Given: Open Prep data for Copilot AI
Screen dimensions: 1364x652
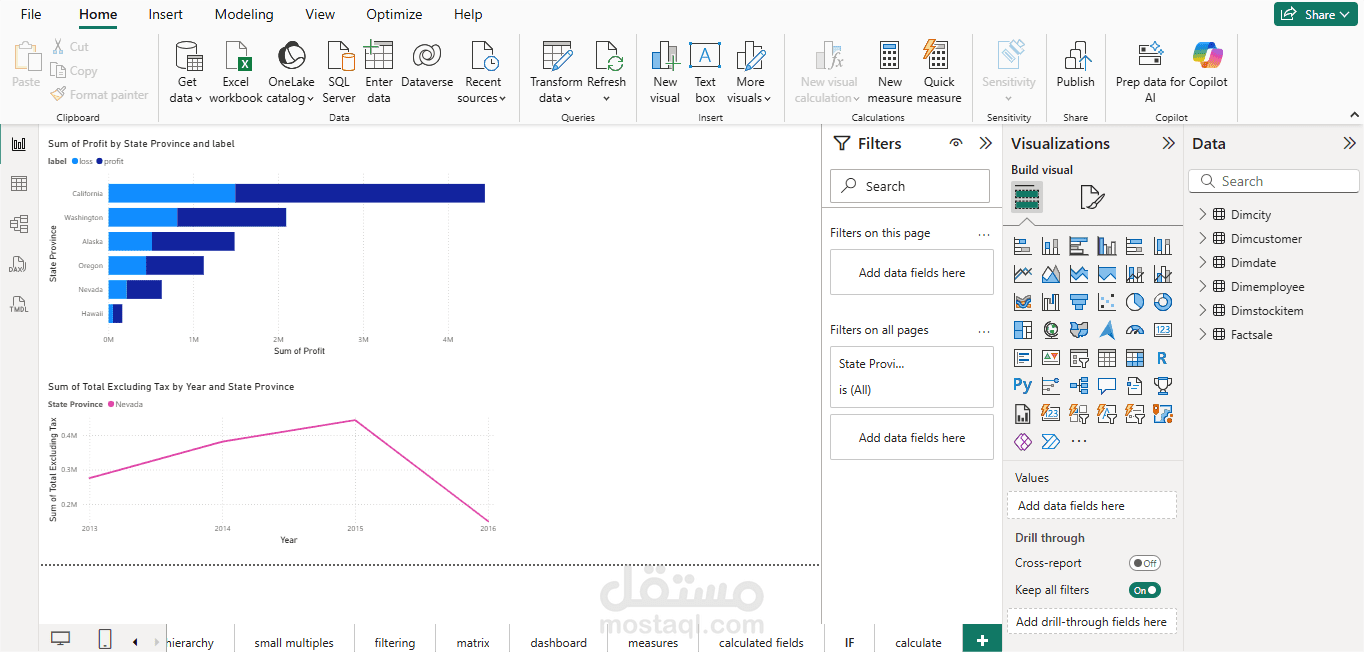Looking at the screenshot, I should (x=1150, y=73).
